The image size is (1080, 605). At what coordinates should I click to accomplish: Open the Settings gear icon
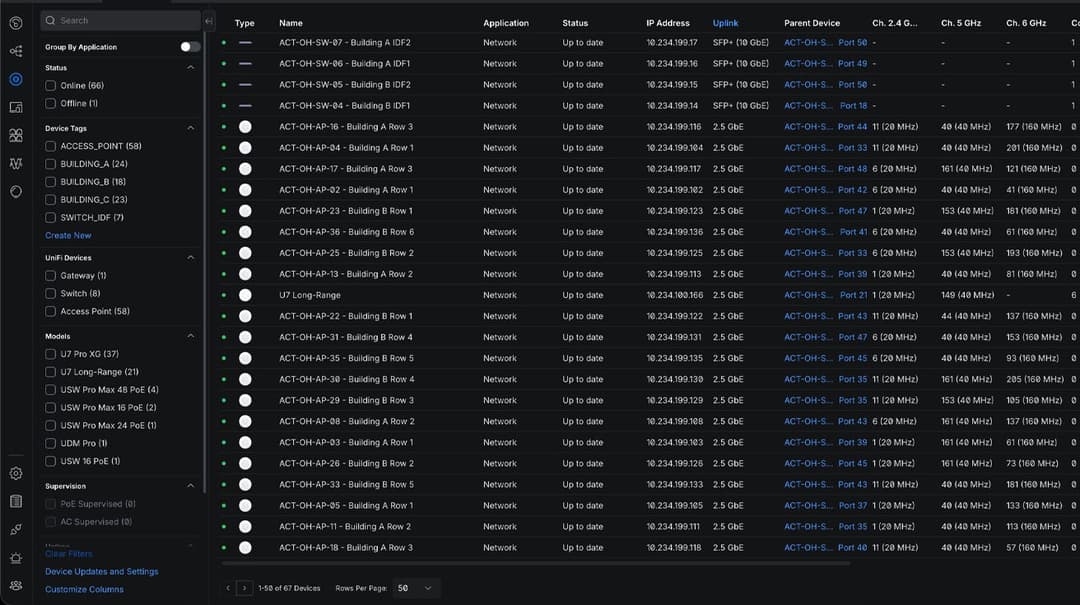point(16,473)
